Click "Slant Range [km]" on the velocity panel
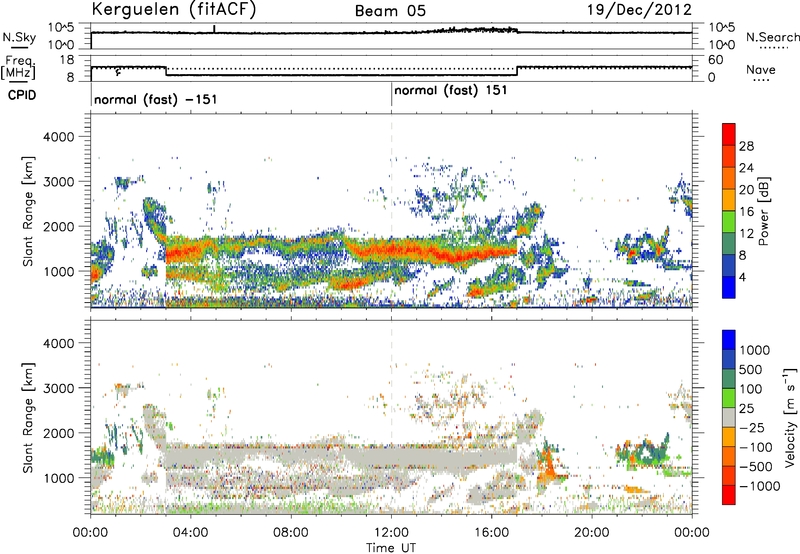 tap(28, 417)
